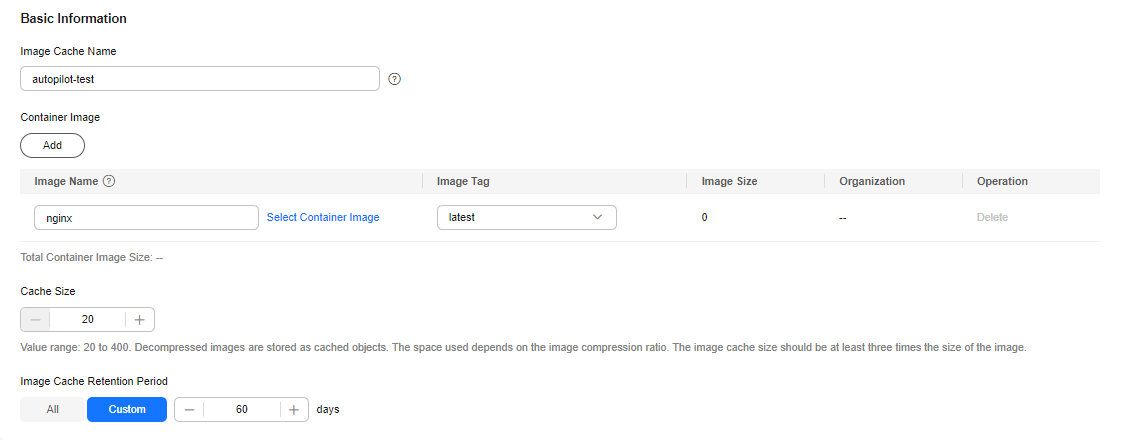Viewport: 1124px width, 440px height.
Task: Decrease Cache Size with minus button
Action: pyautogui.click(x=35, y=320)
